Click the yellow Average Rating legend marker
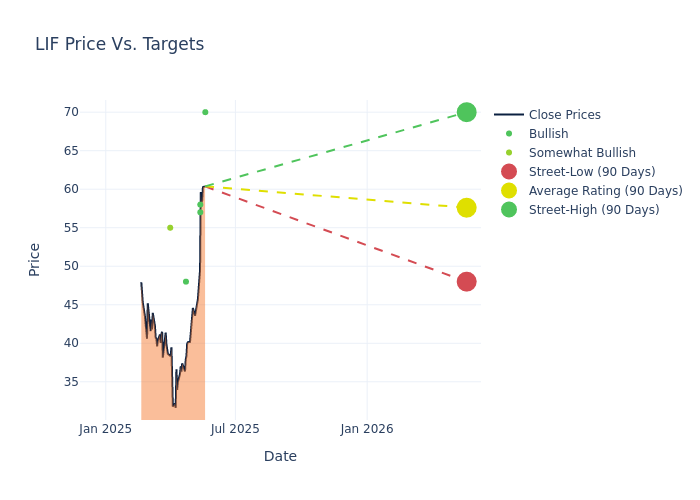This screenshot has height=500, width=700. tap(509, 191)
